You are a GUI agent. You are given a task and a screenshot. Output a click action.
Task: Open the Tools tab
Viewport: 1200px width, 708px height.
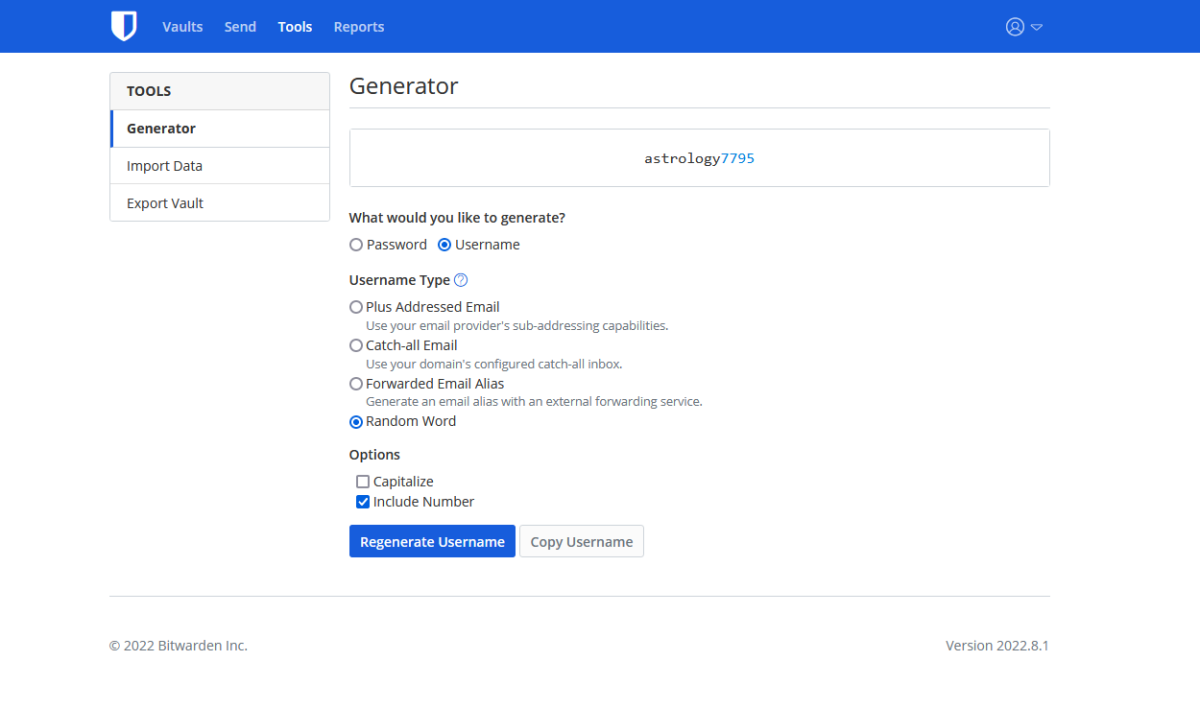[x=295, y=27]
